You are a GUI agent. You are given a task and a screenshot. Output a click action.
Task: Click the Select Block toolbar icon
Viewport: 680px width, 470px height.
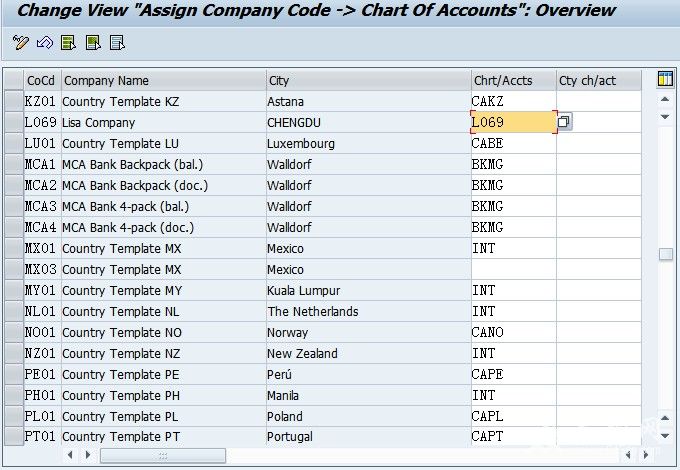click(93, 42)
